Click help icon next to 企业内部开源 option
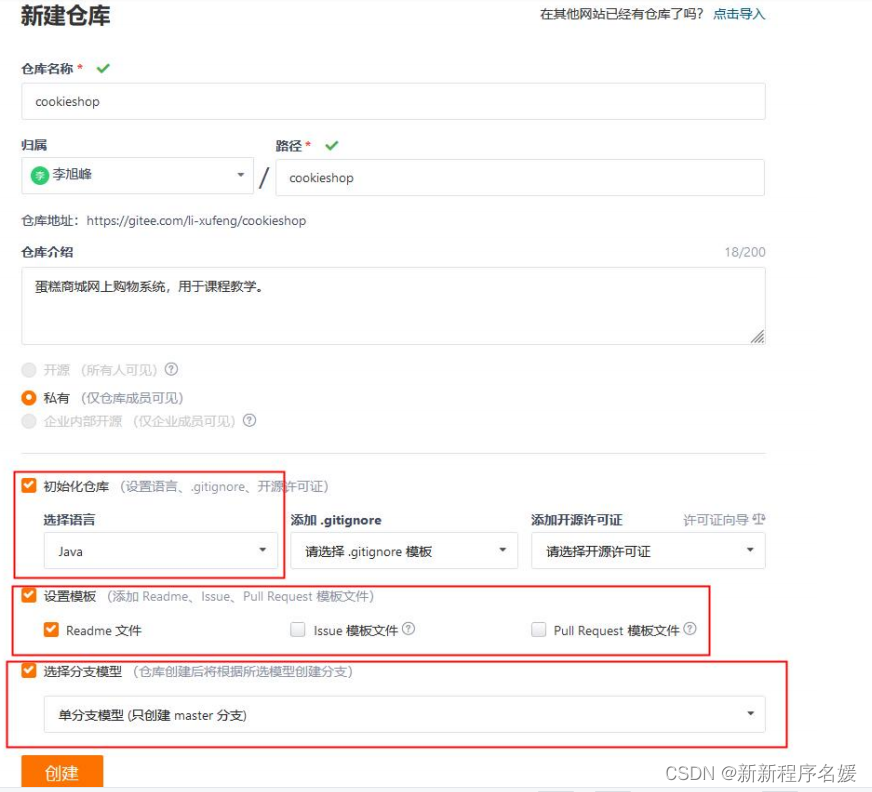Image resolution: width=872 pixels, height=792 pixels. pyautogui.click(x=250, y=420)
